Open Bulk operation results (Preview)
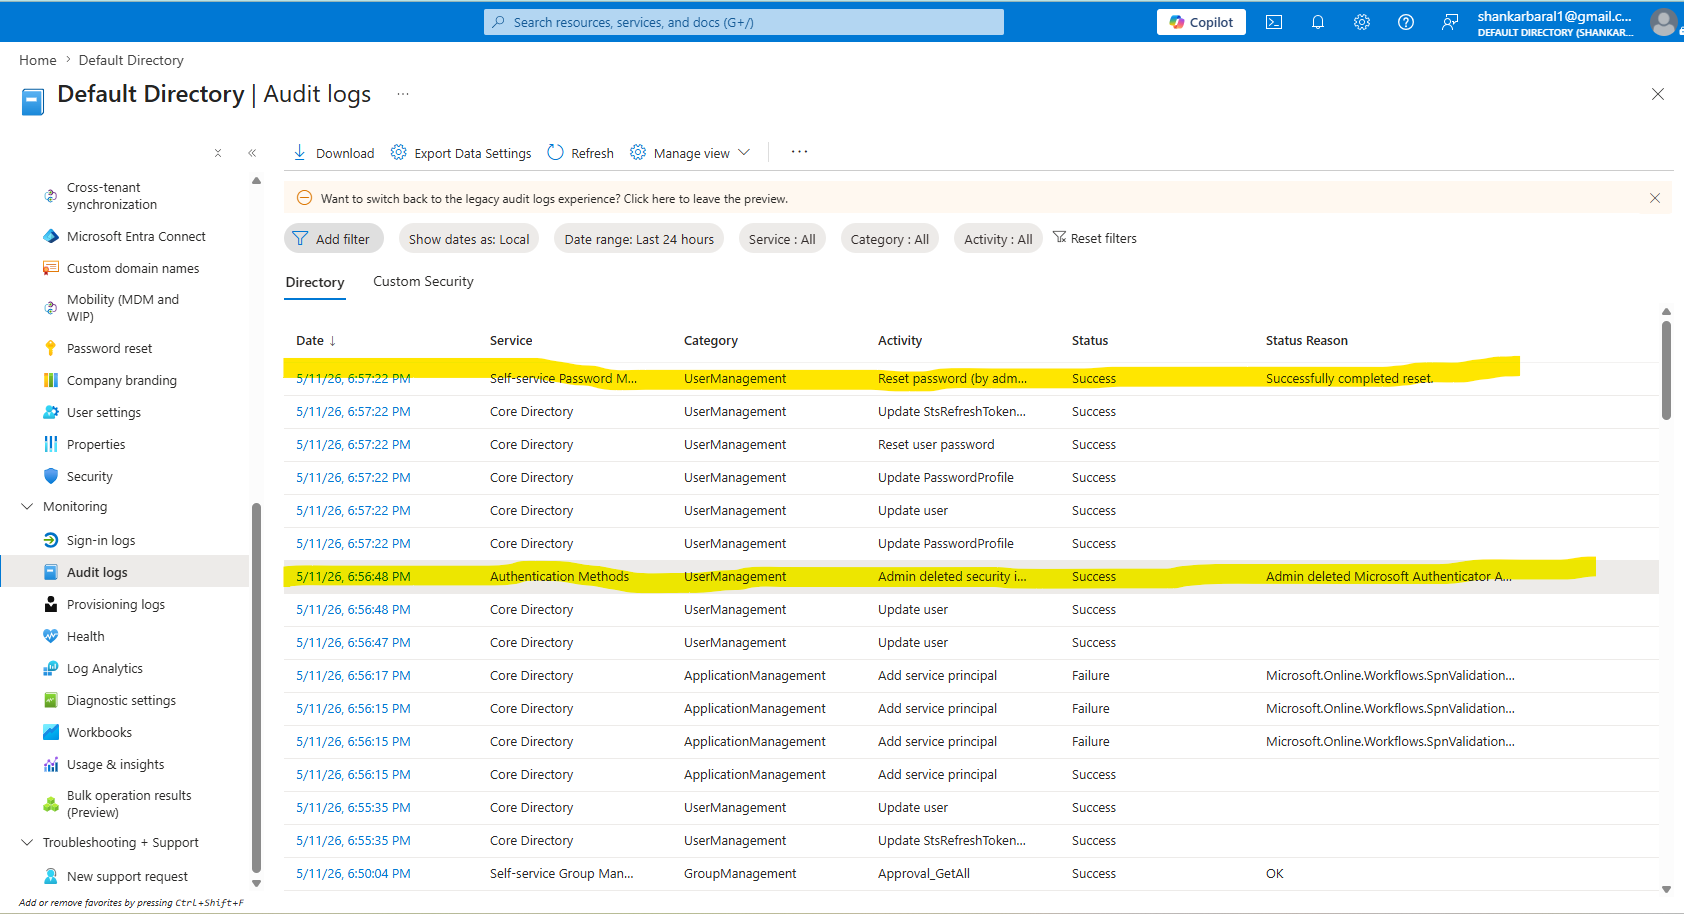Viewport: 1684px width, 914px height. pyautogui.click(x=129, y=804)
